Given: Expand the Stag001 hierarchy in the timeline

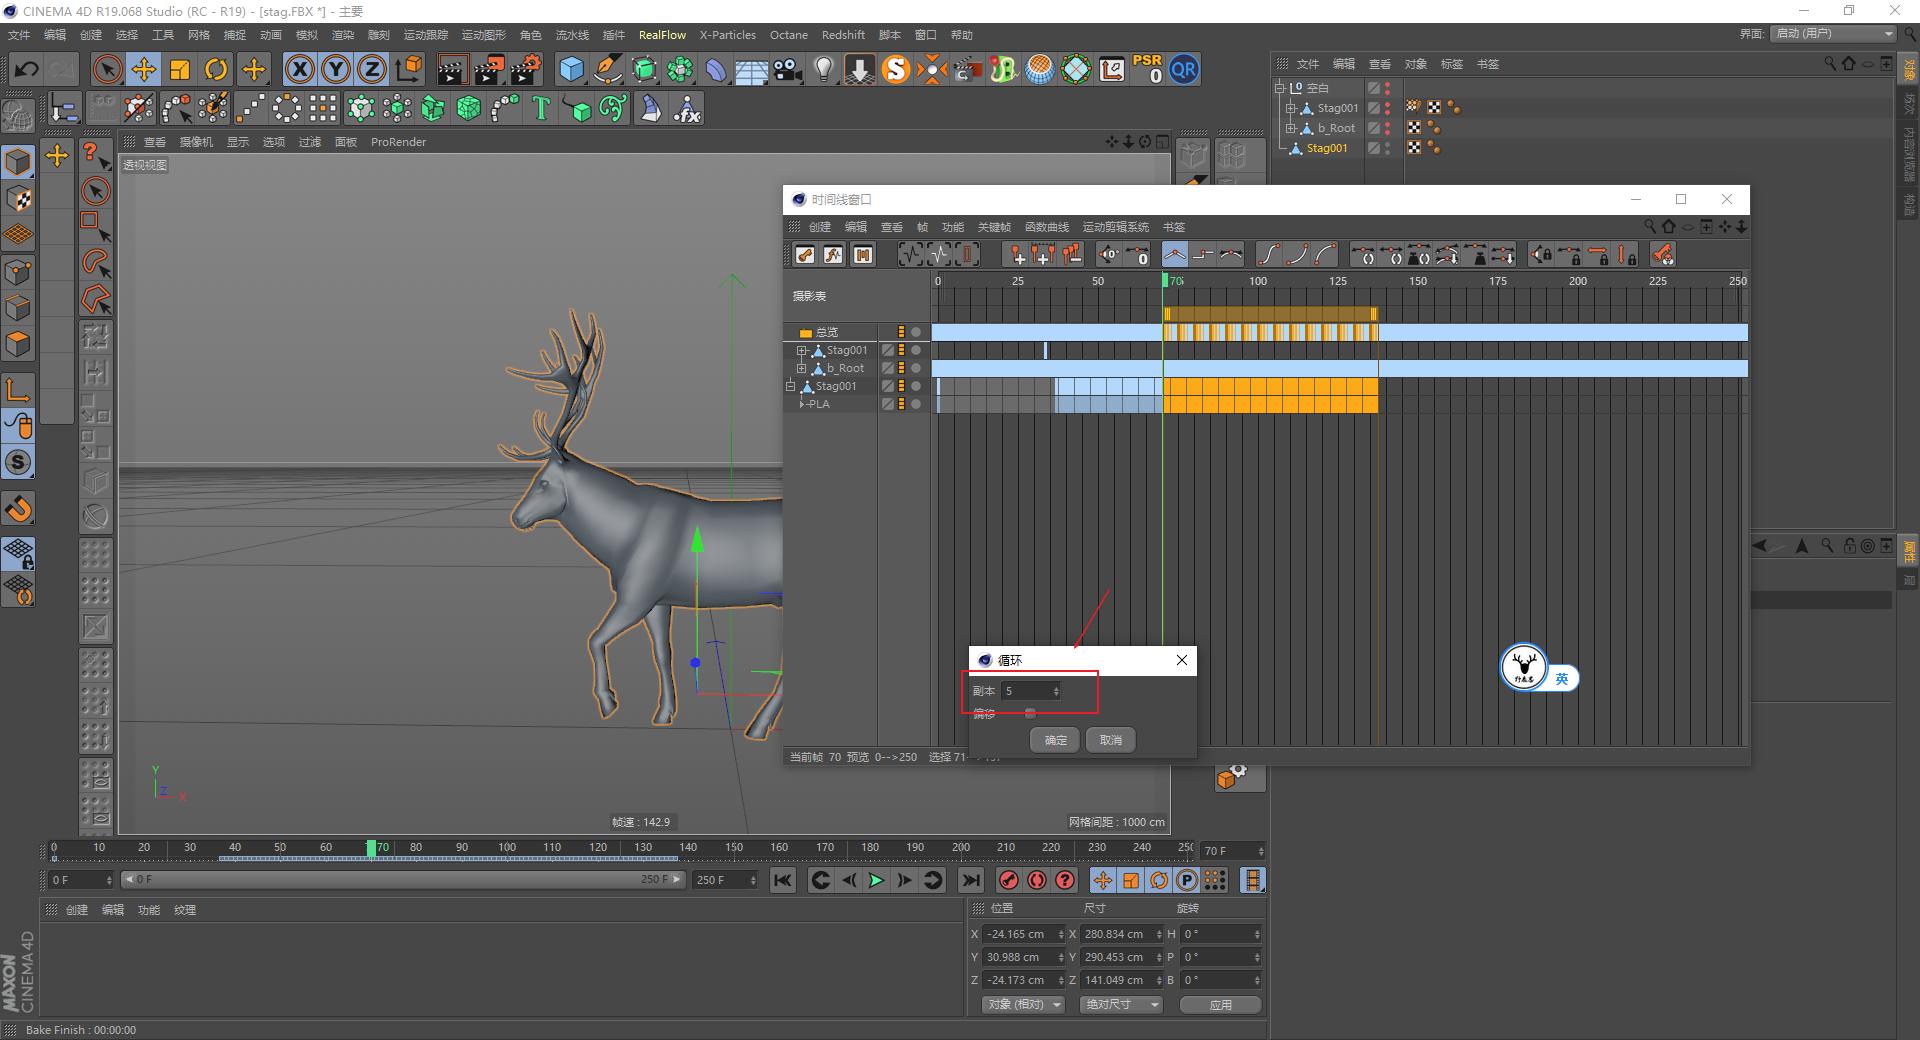Looking at the screenshot, I should 802,350.
